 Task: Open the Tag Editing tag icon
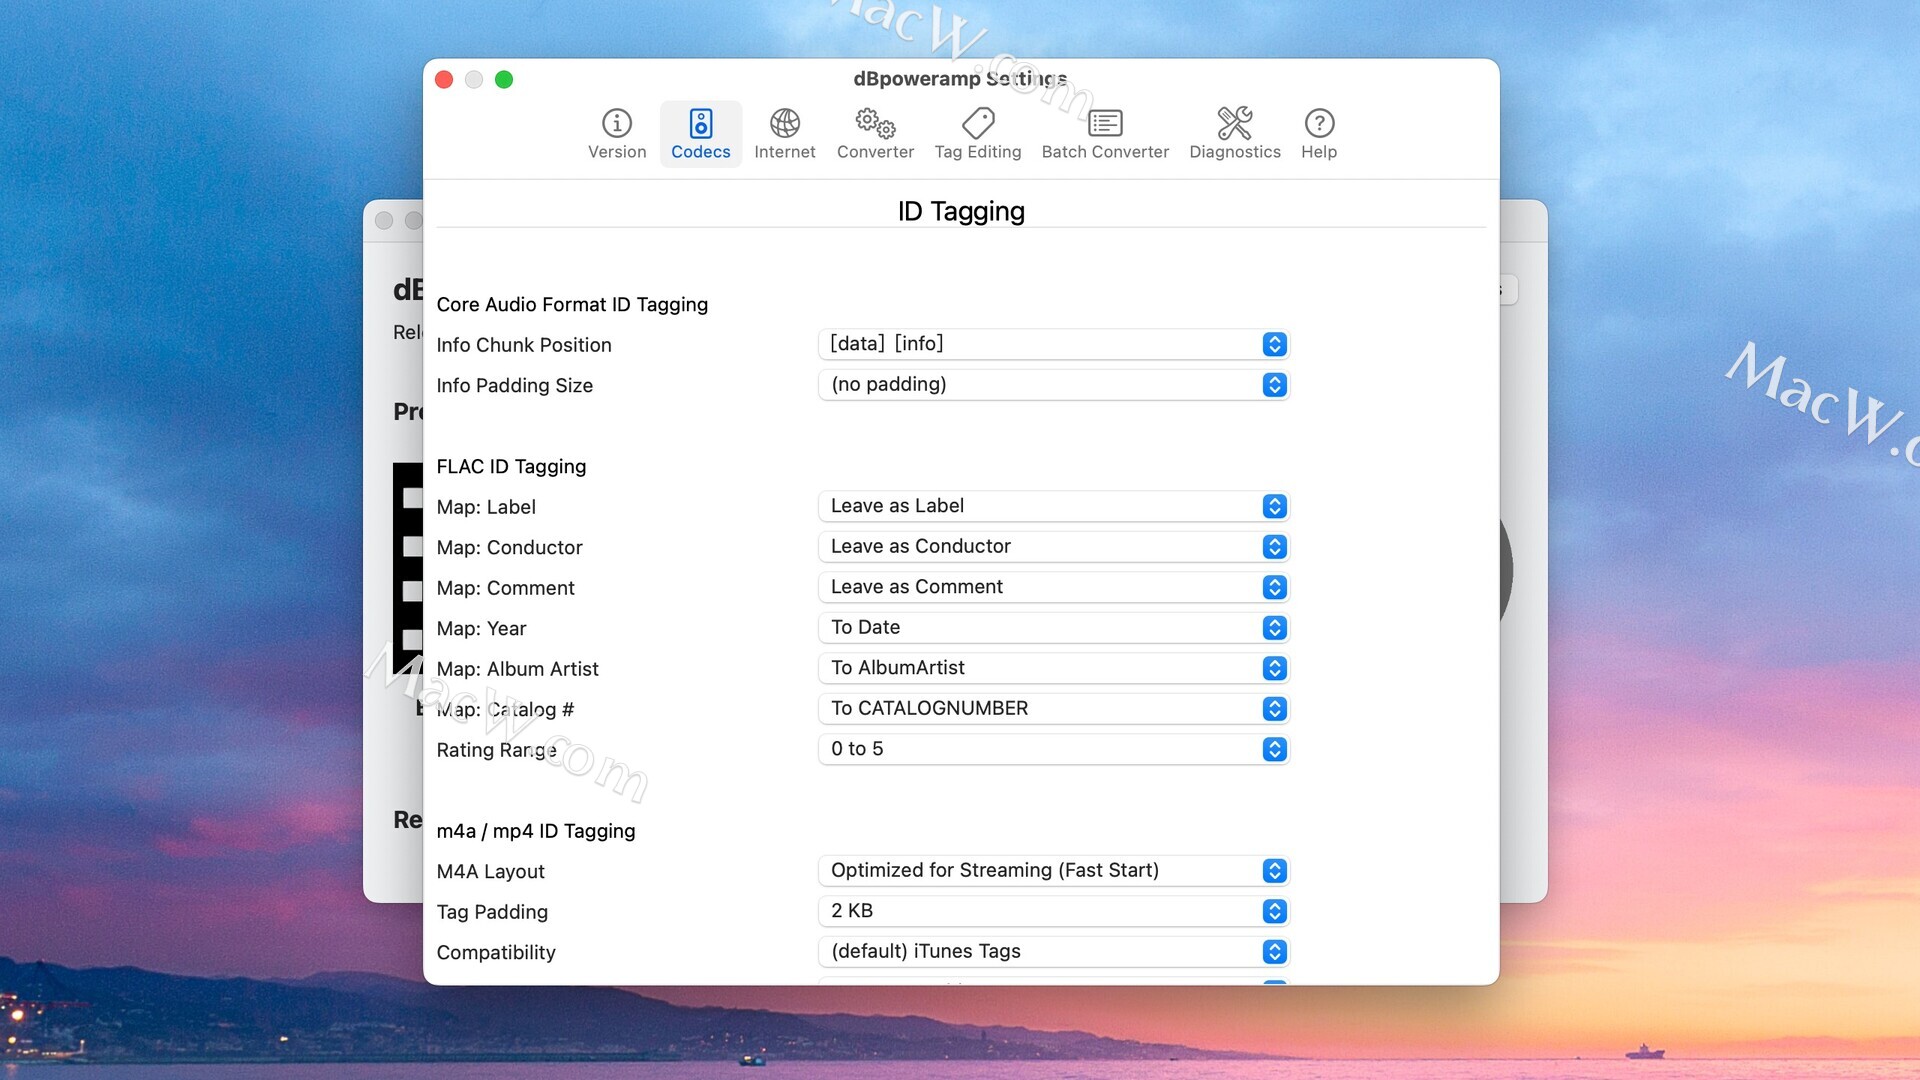[977, 123]
